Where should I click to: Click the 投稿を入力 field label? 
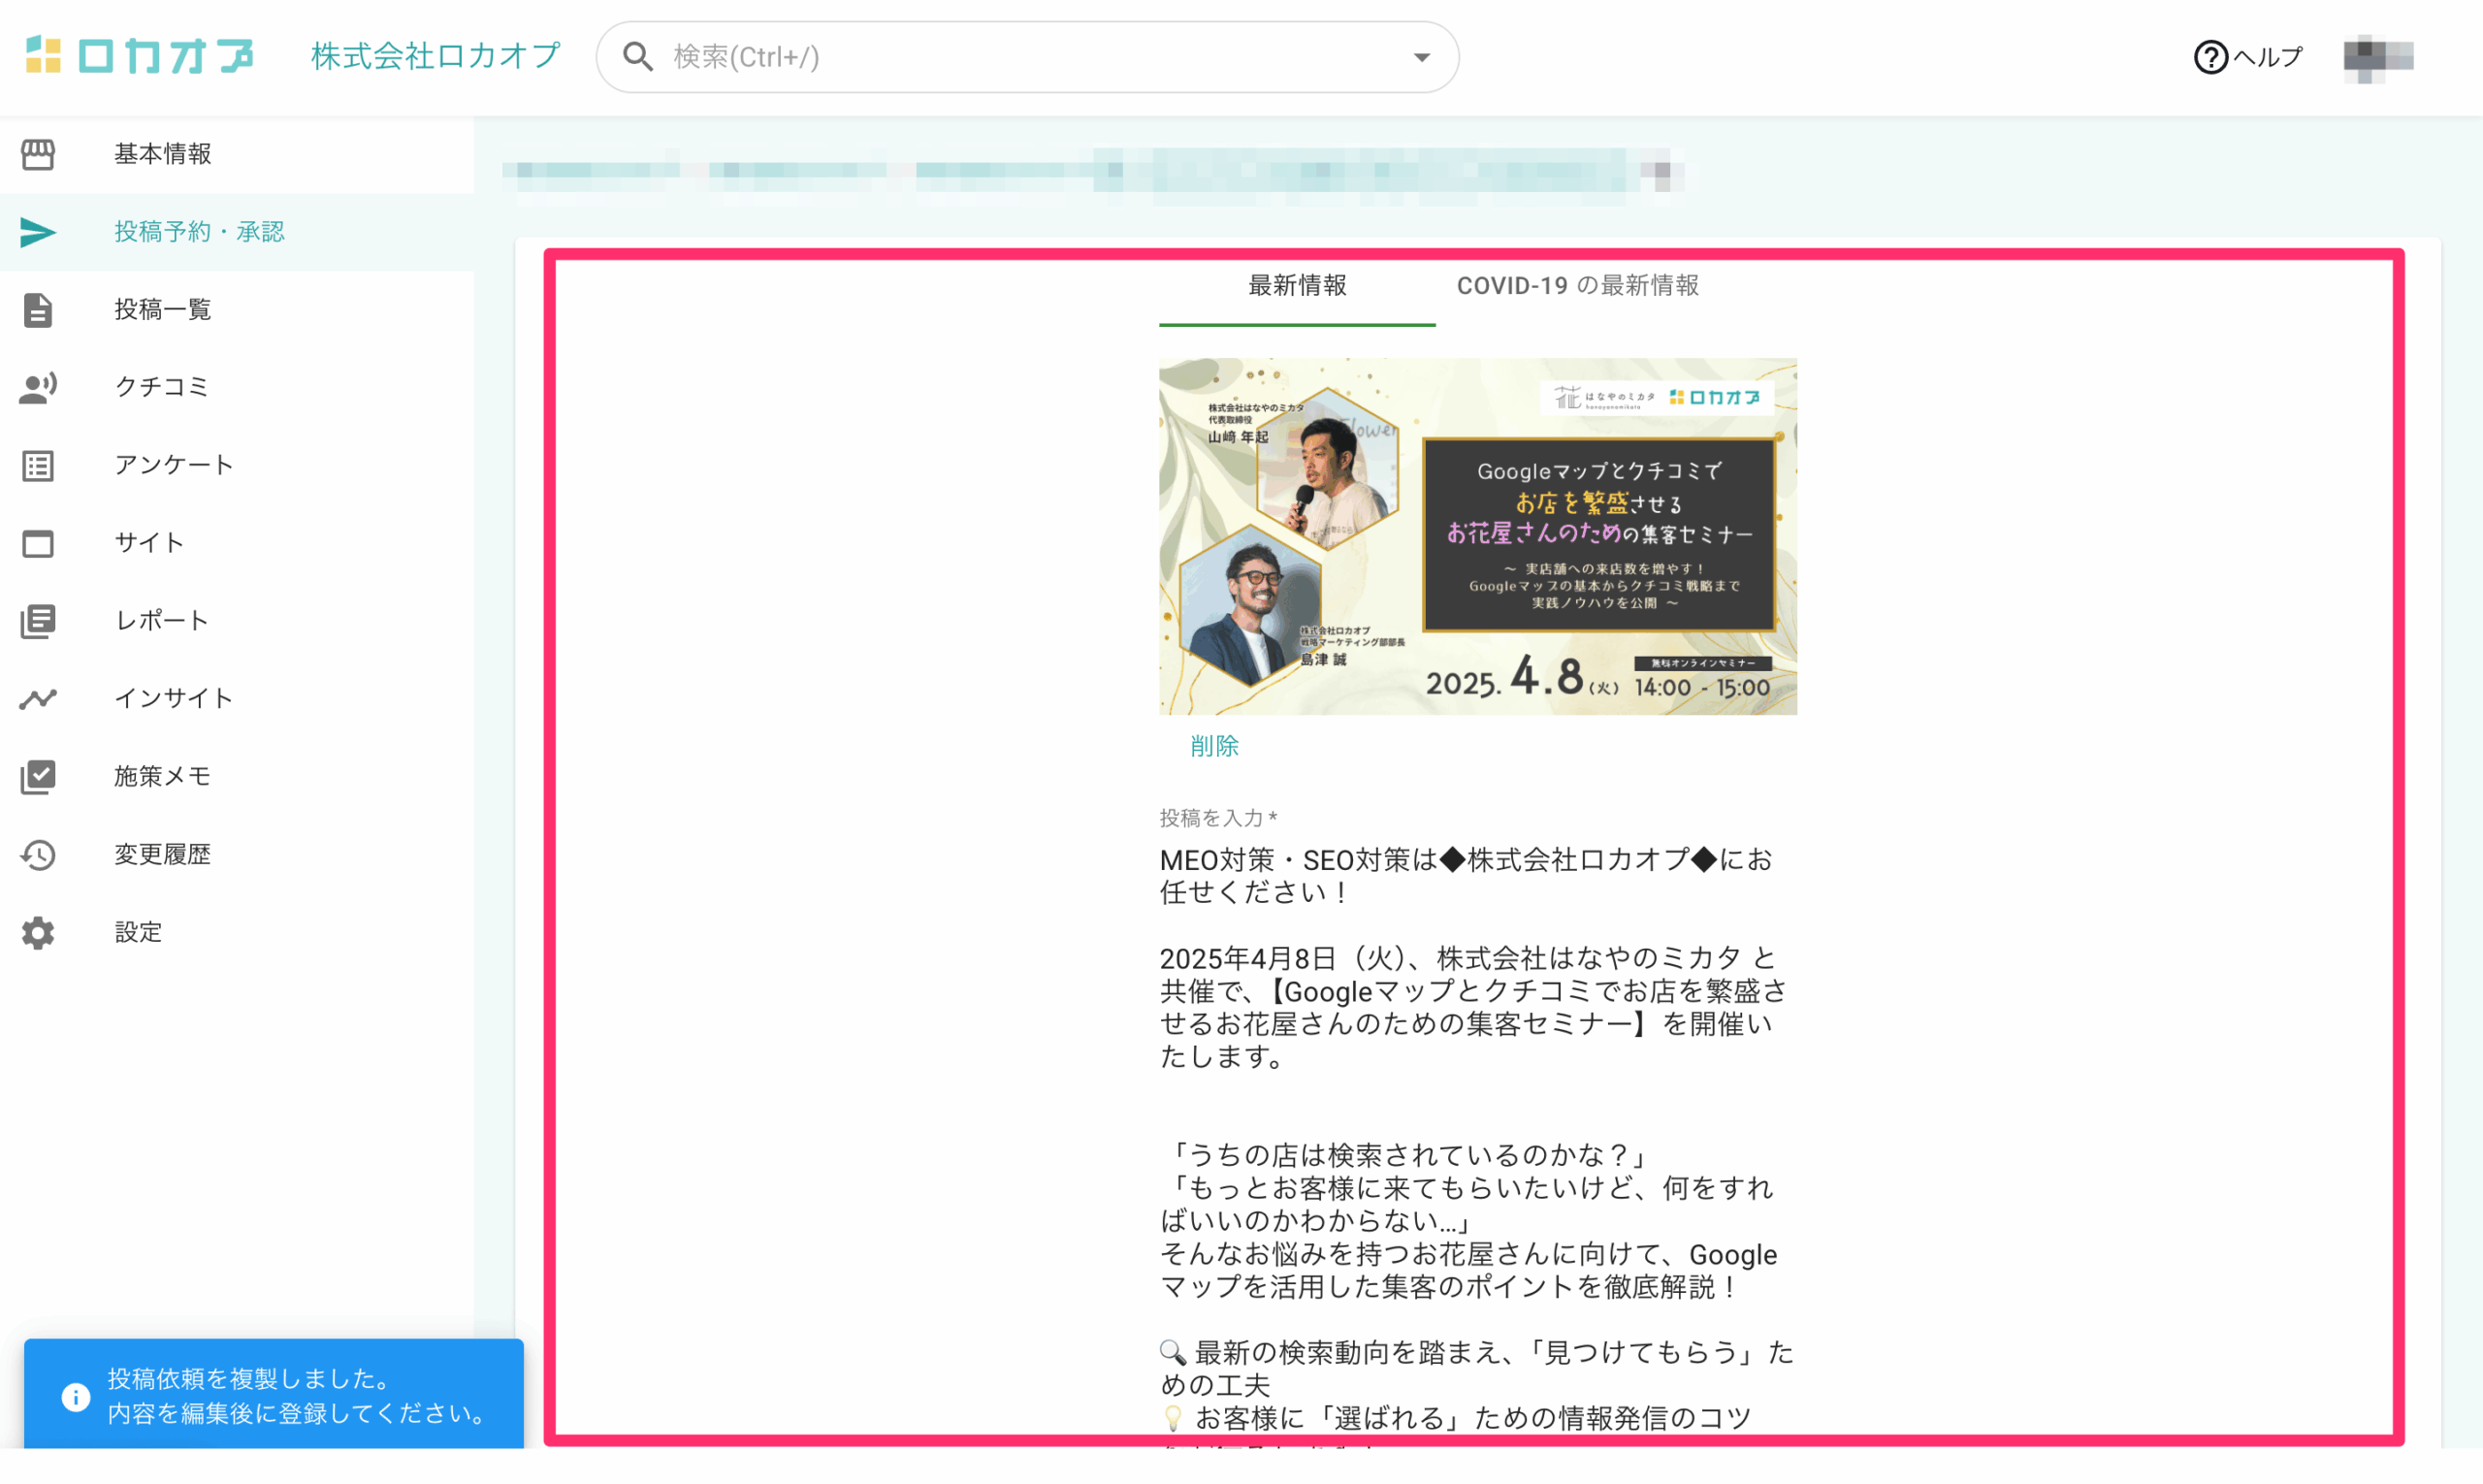coord(1218,819)
